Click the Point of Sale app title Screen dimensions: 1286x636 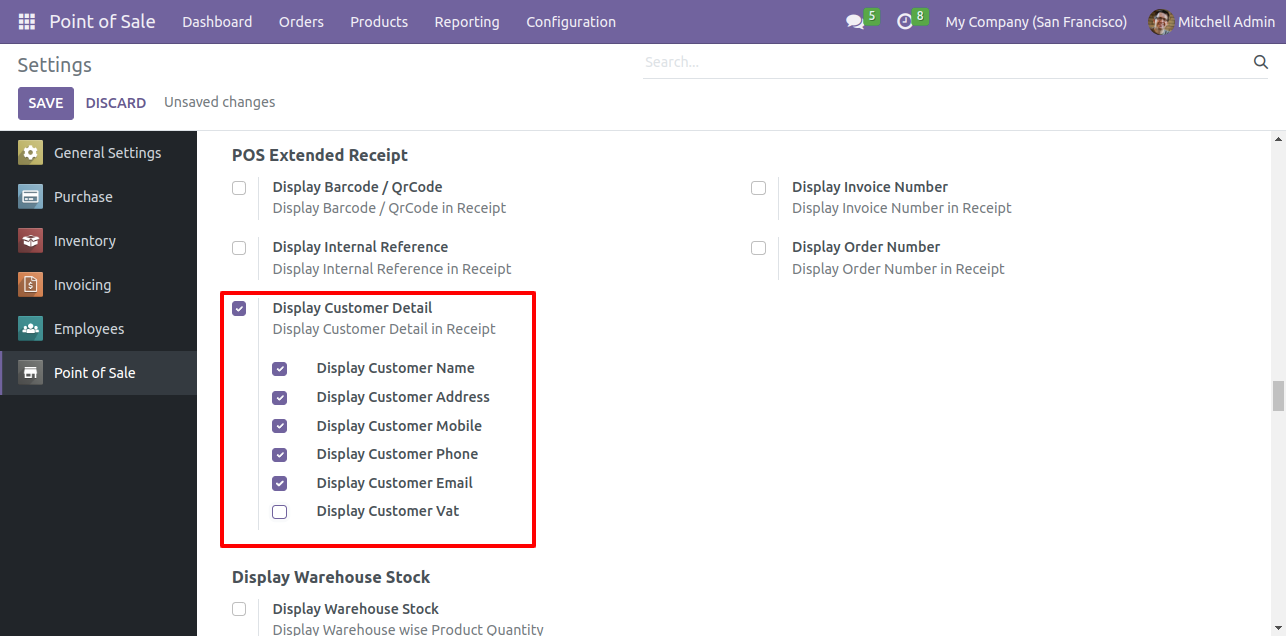[102, 22]
